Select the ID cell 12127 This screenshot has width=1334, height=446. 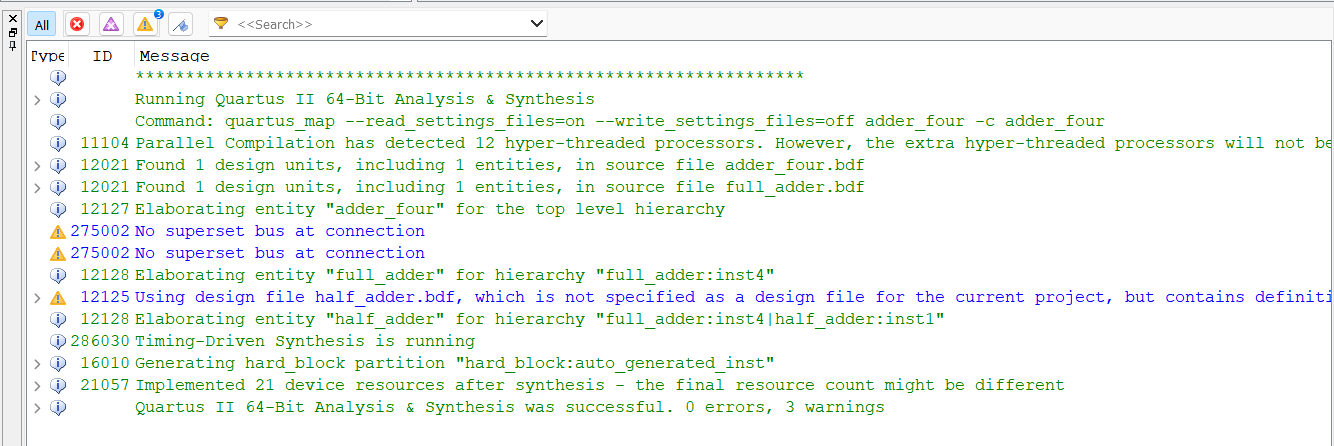[105, 209]
